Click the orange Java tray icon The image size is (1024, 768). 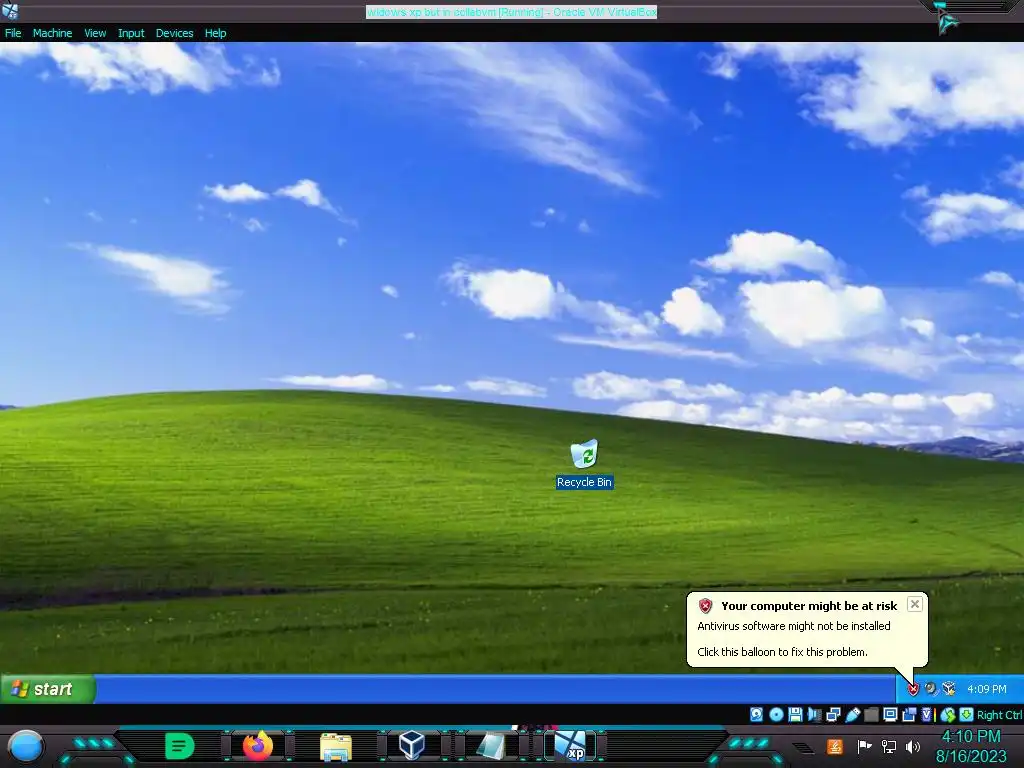(x=834, y=746)
